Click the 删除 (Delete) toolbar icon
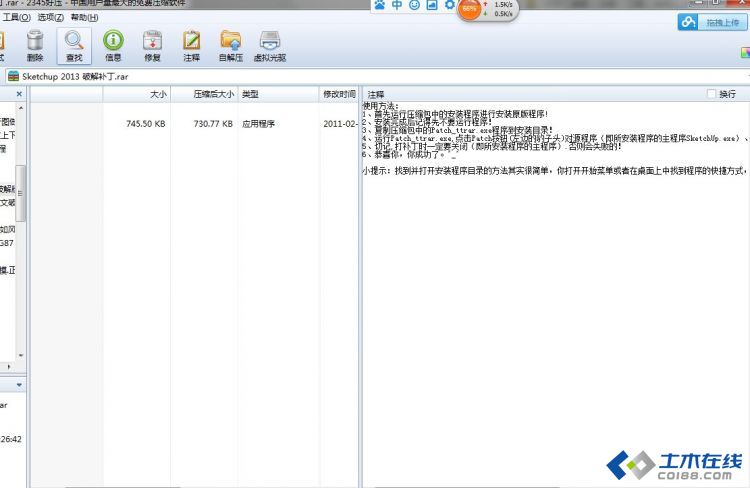The height and width of the screenshot is (488, 750). tap(35, 46)
